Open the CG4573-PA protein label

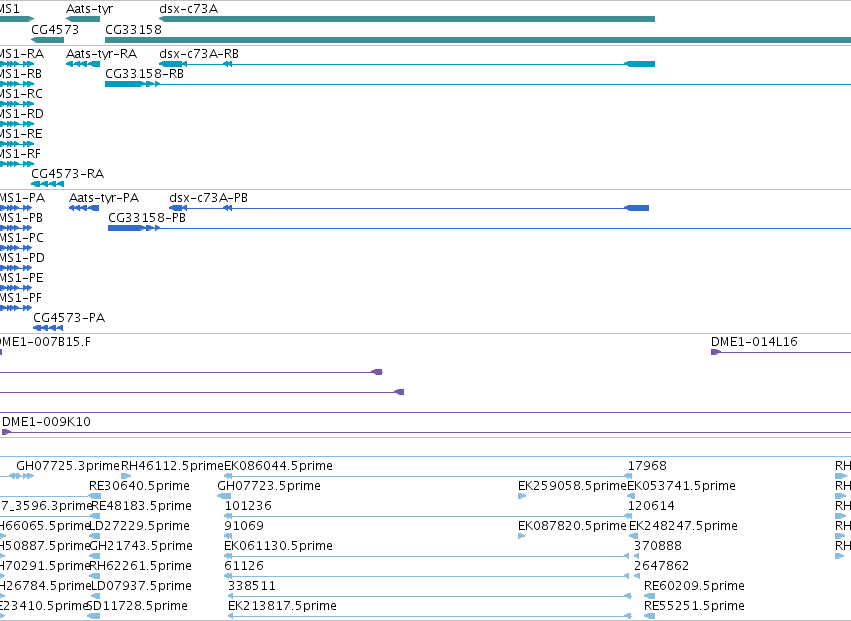click(69, 318)
